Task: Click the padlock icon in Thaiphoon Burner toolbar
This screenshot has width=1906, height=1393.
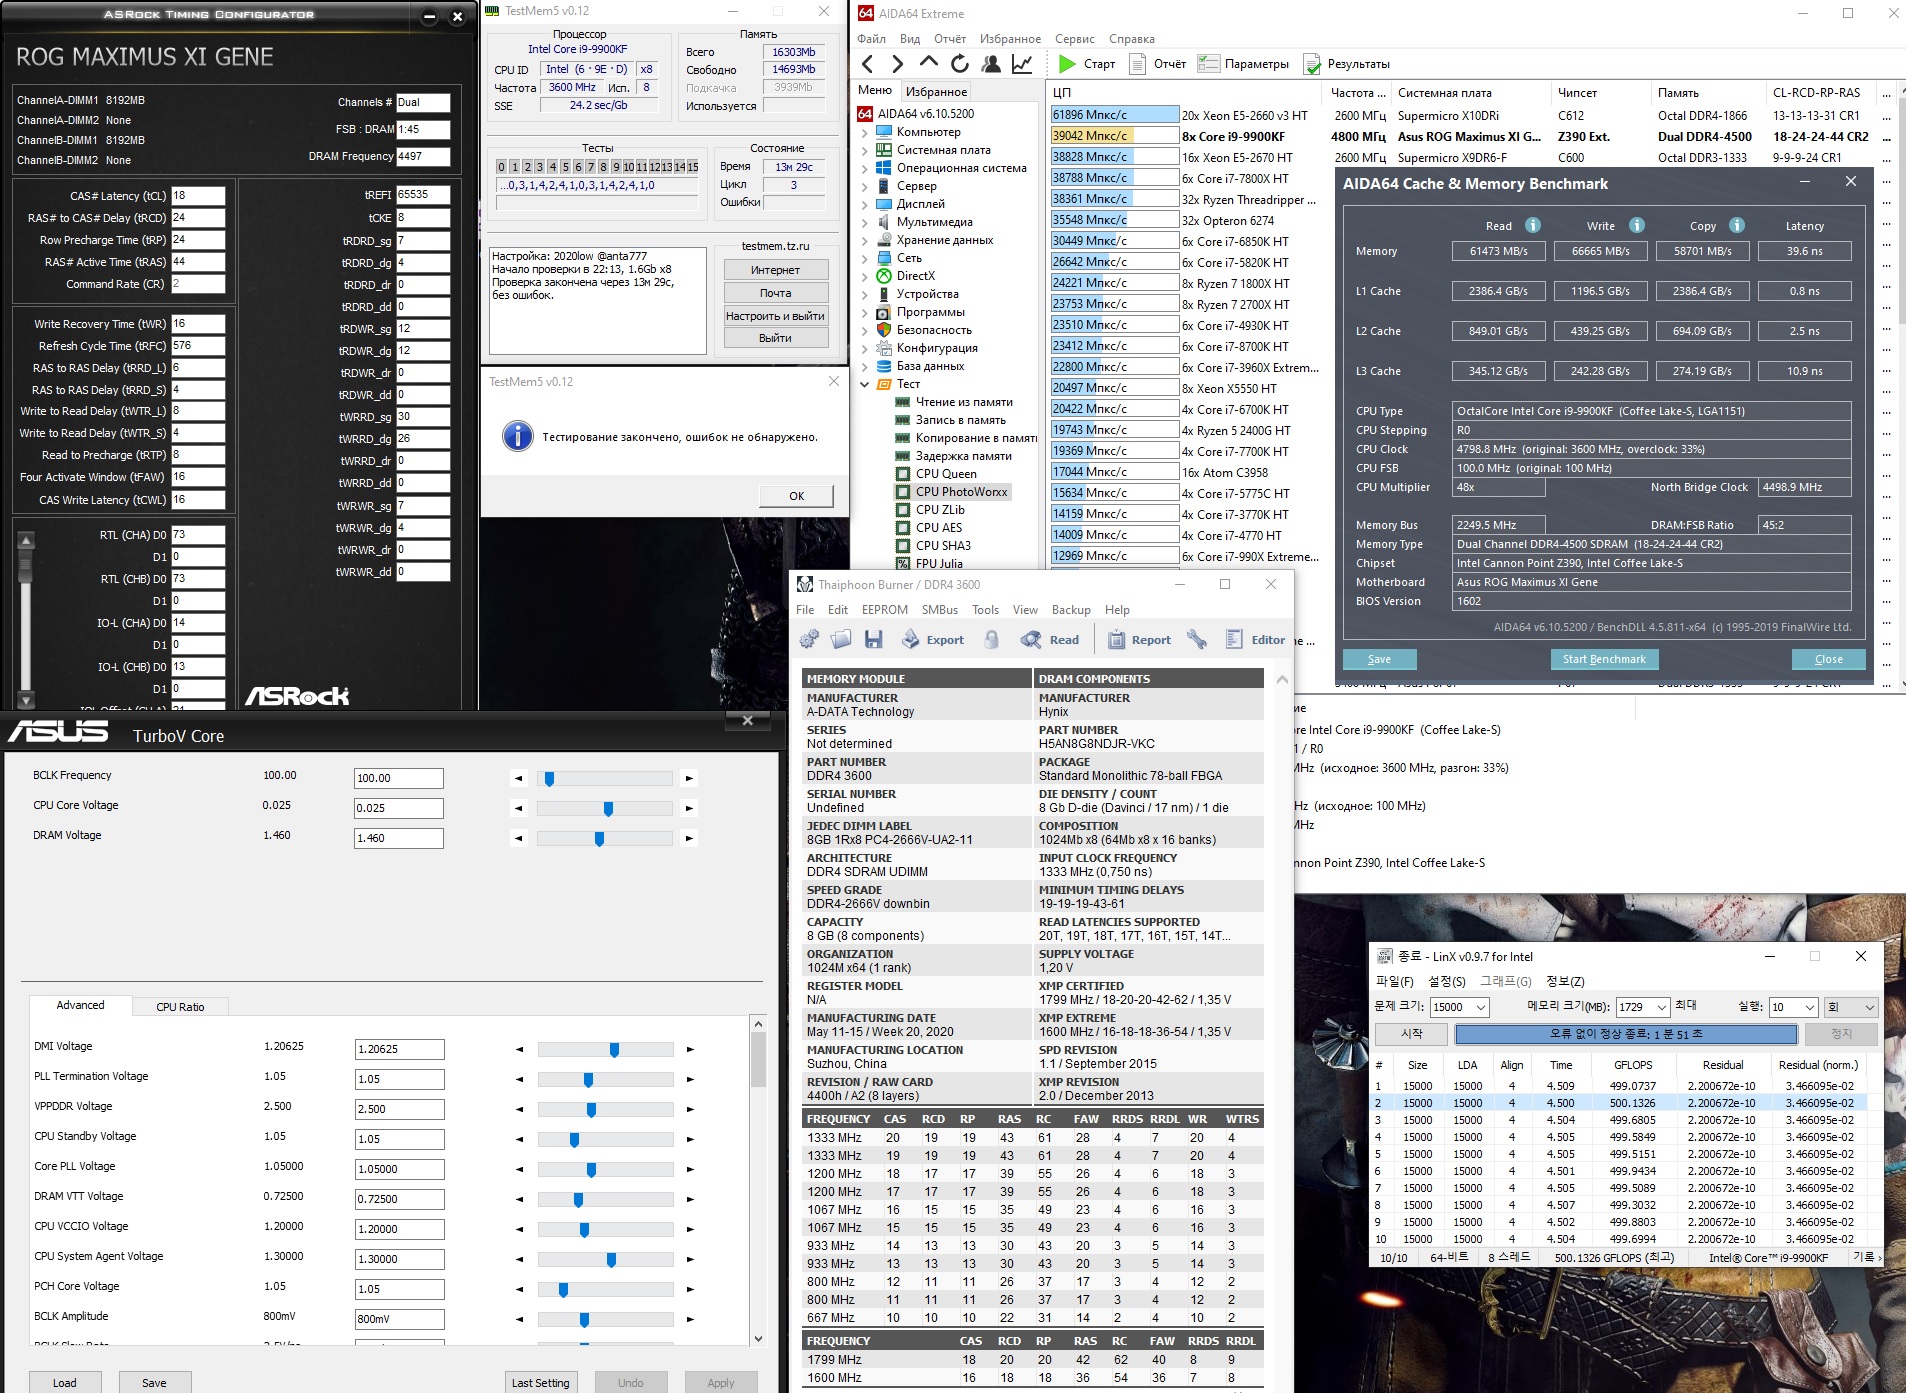Action: (991, 640)
